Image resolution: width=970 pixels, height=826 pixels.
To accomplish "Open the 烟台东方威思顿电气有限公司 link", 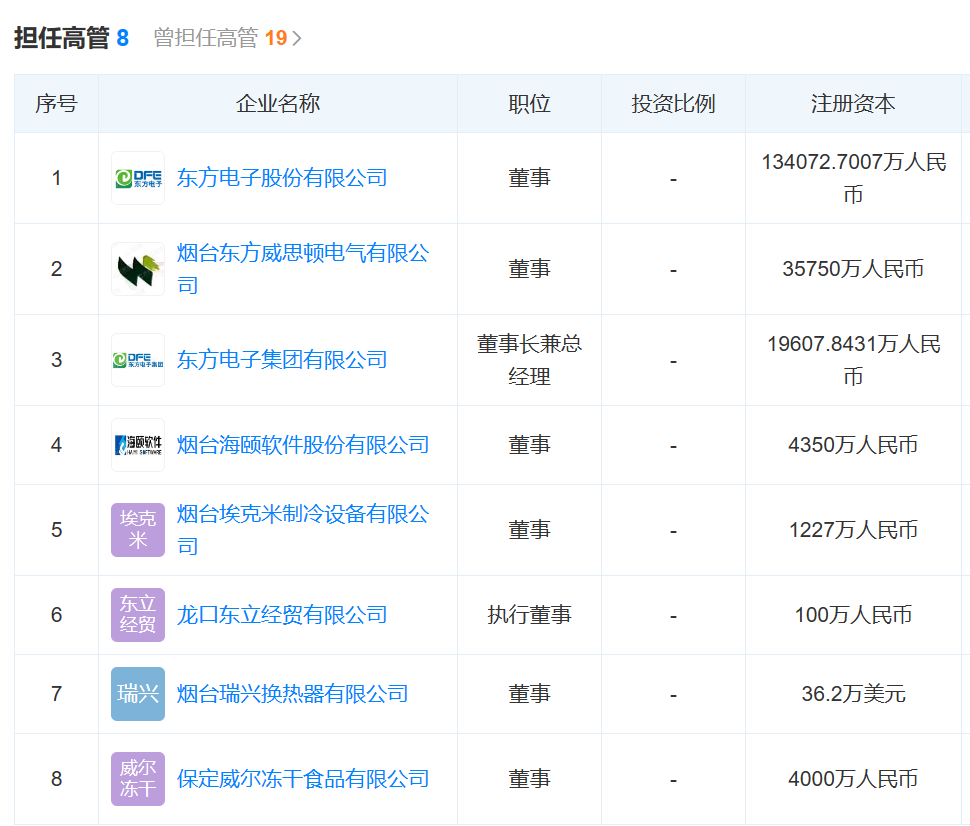I will pos(303,269).
